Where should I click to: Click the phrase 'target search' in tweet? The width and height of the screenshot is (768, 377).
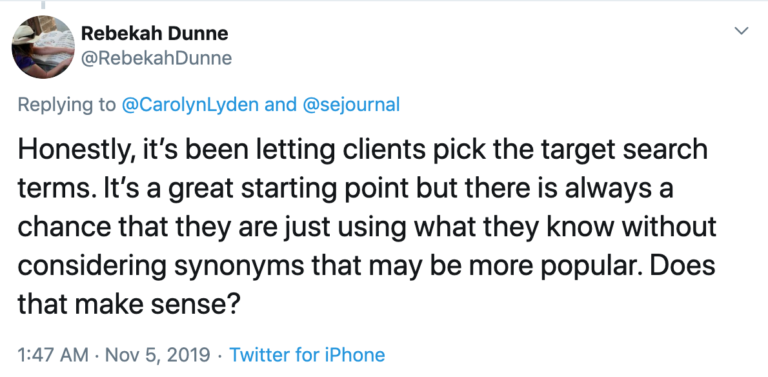pos(624,150)
